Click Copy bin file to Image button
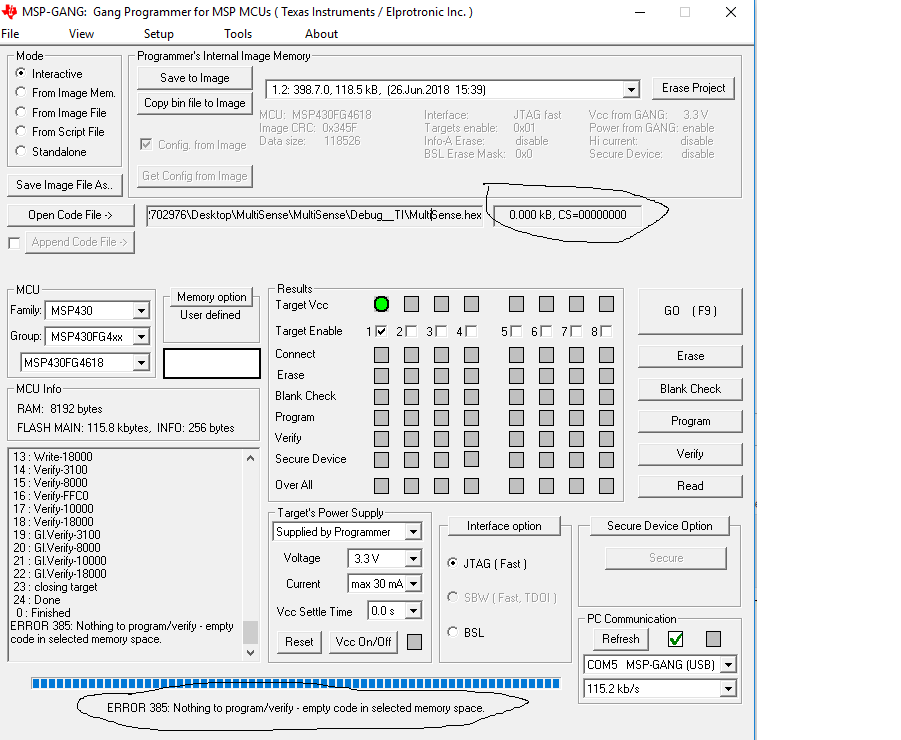Image resolution: width=901 pixels, height=740 pixels. 195,103
